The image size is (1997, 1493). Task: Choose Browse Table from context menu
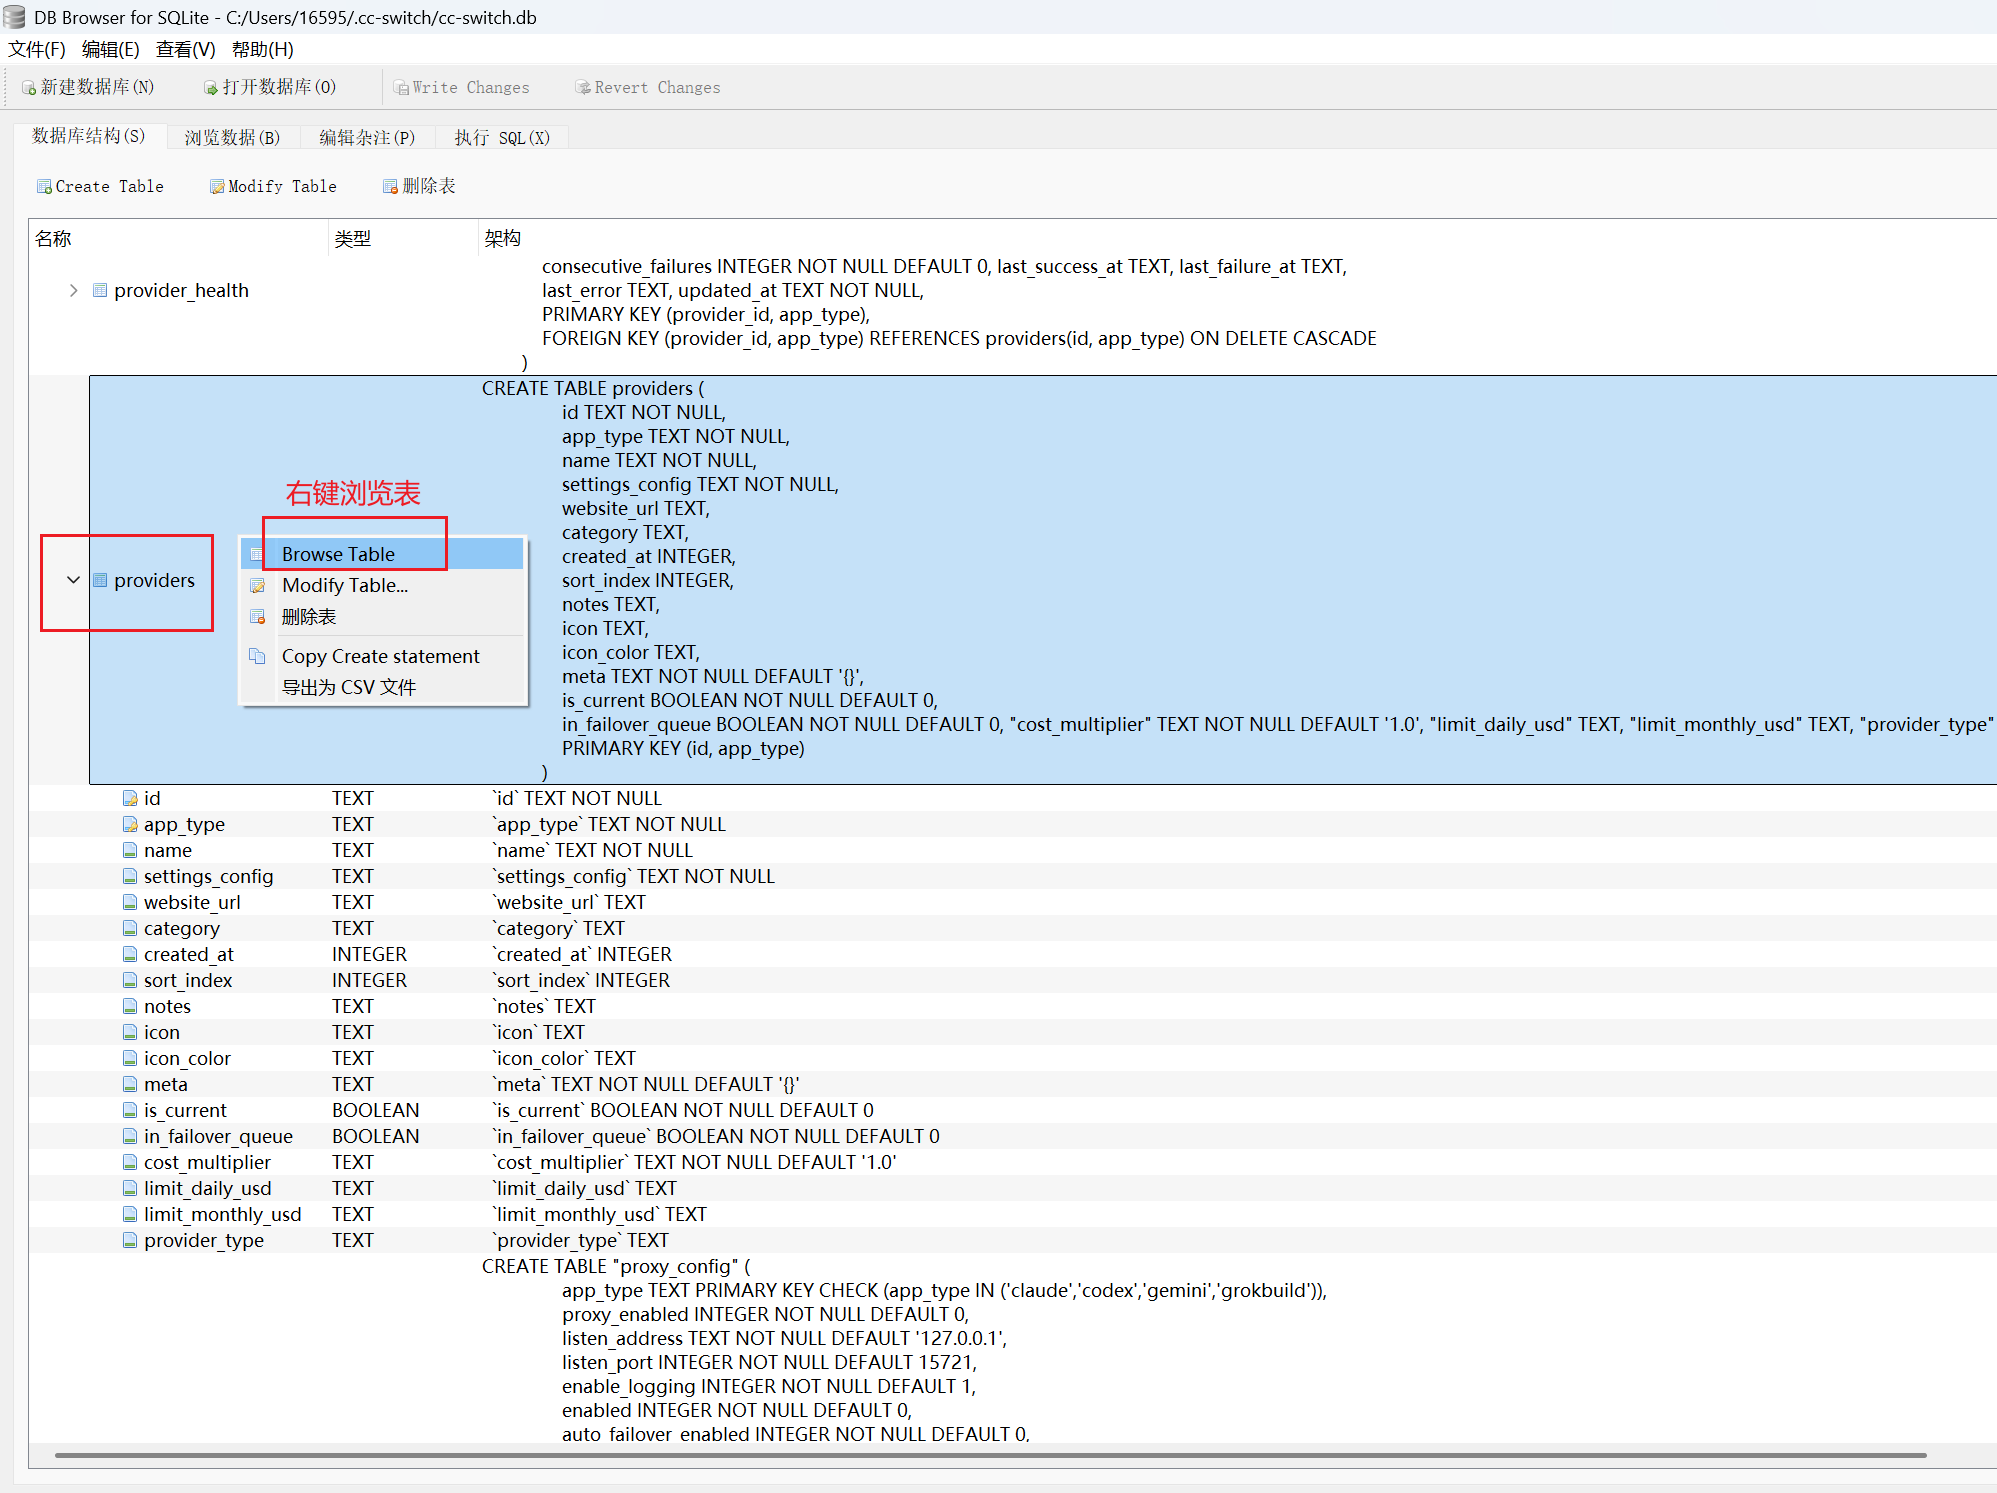click(383, 554)
